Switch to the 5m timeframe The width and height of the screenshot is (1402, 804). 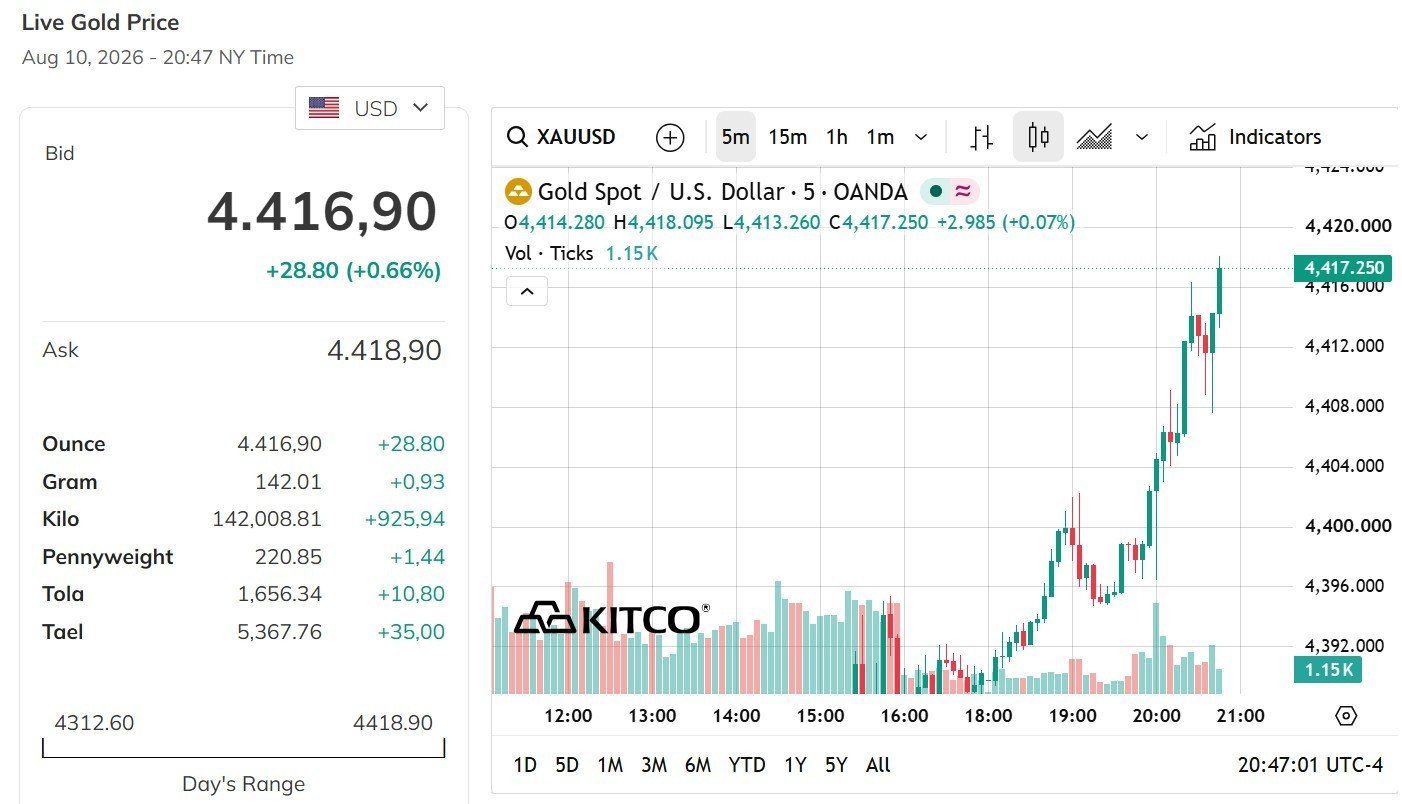coord(736,137)
